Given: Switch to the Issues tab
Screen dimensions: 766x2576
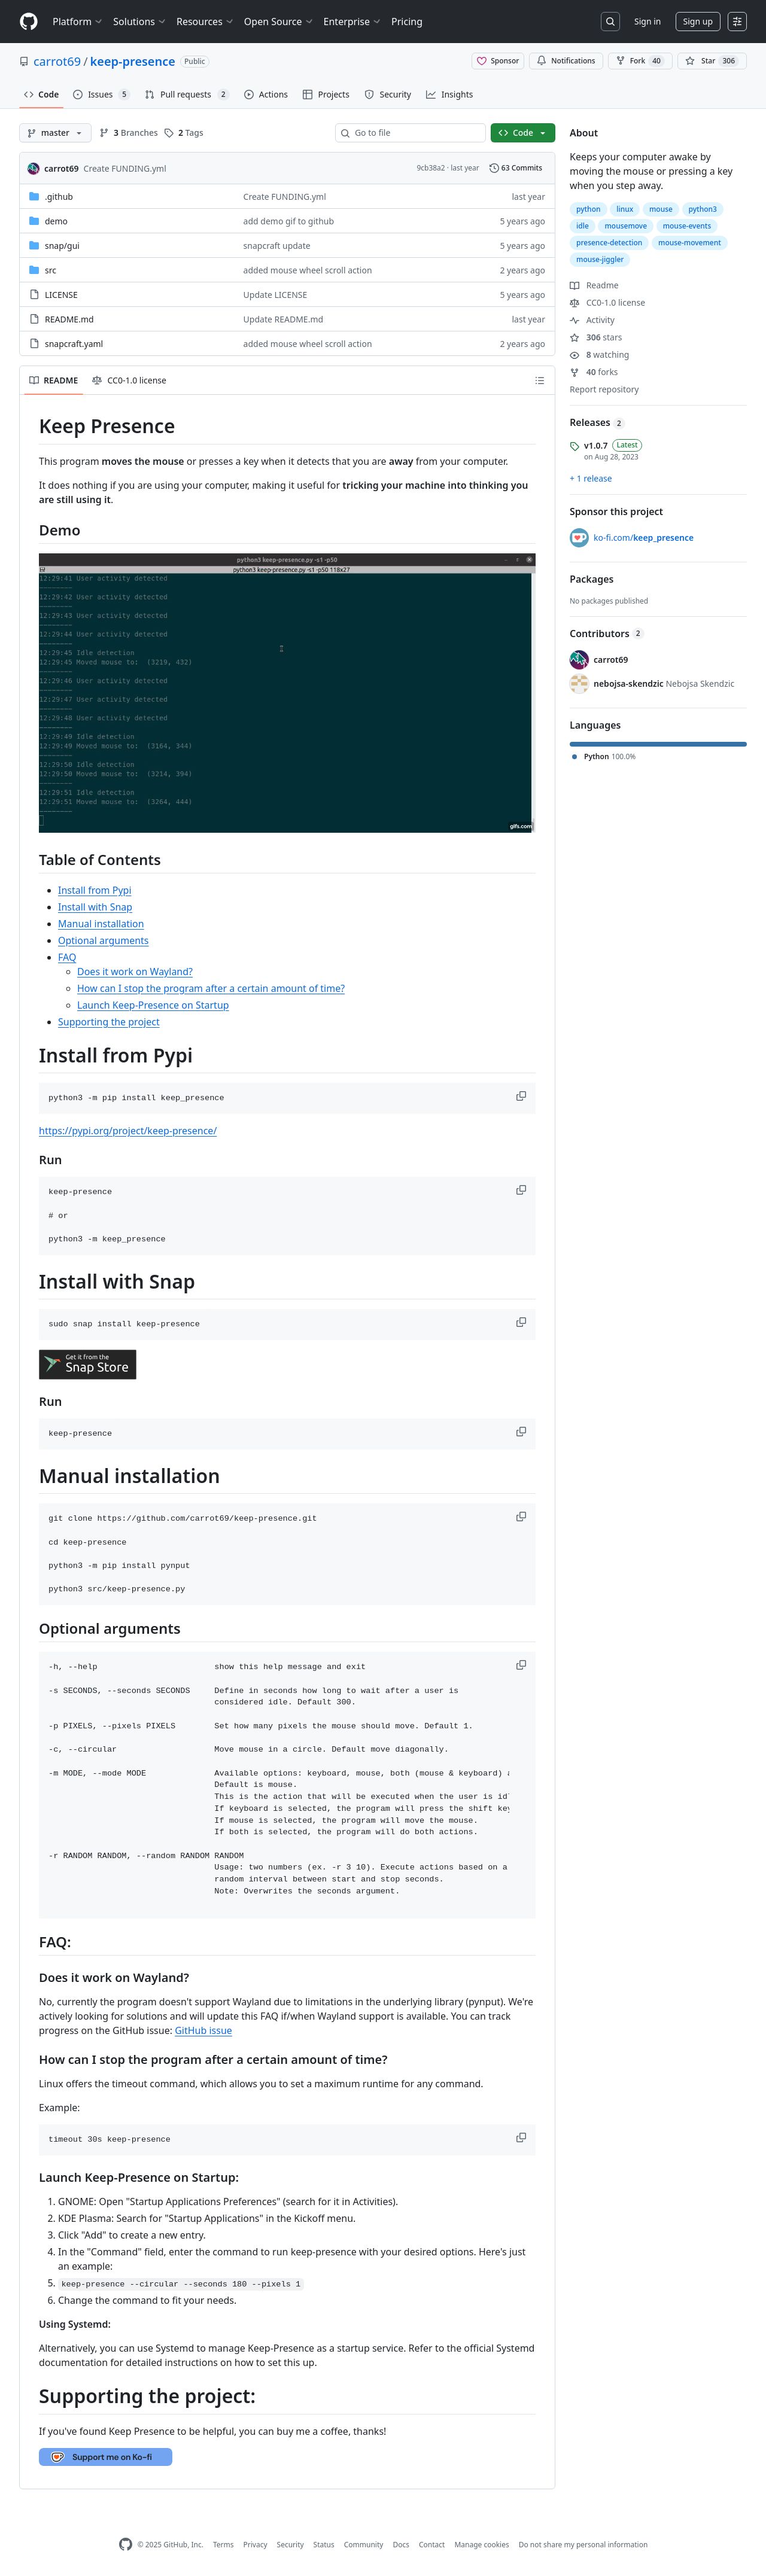Looking at the screenshot, I should 101,95.
